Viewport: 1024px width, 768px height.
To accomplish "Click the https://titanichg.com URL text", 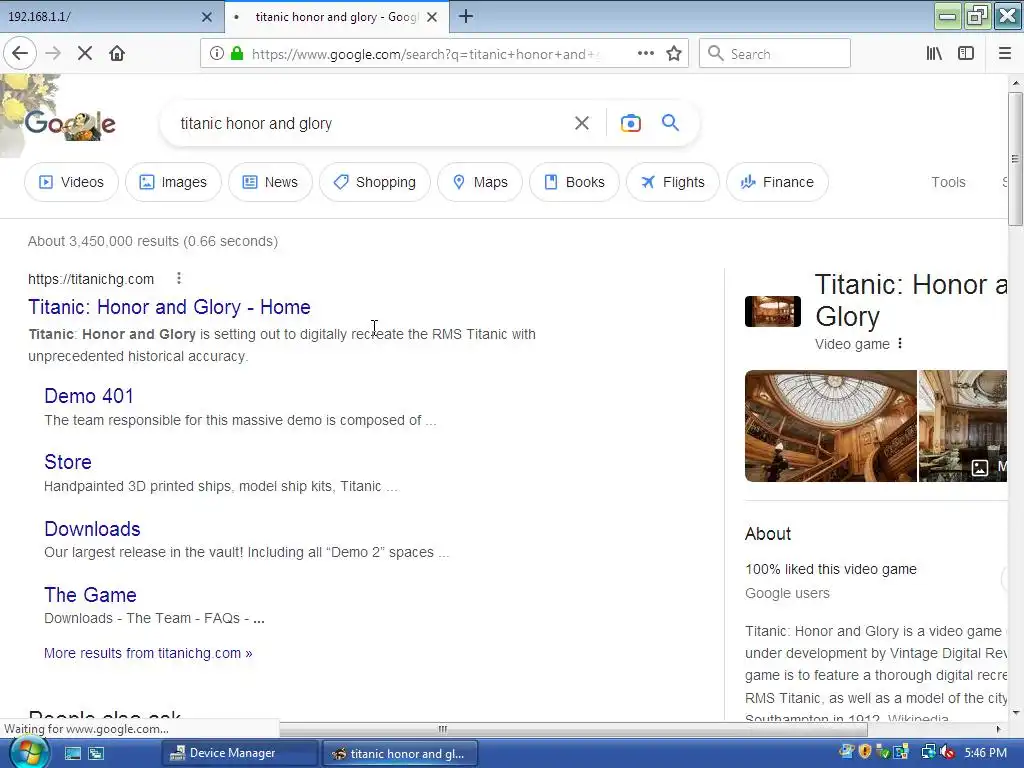I will coord(91,279).
